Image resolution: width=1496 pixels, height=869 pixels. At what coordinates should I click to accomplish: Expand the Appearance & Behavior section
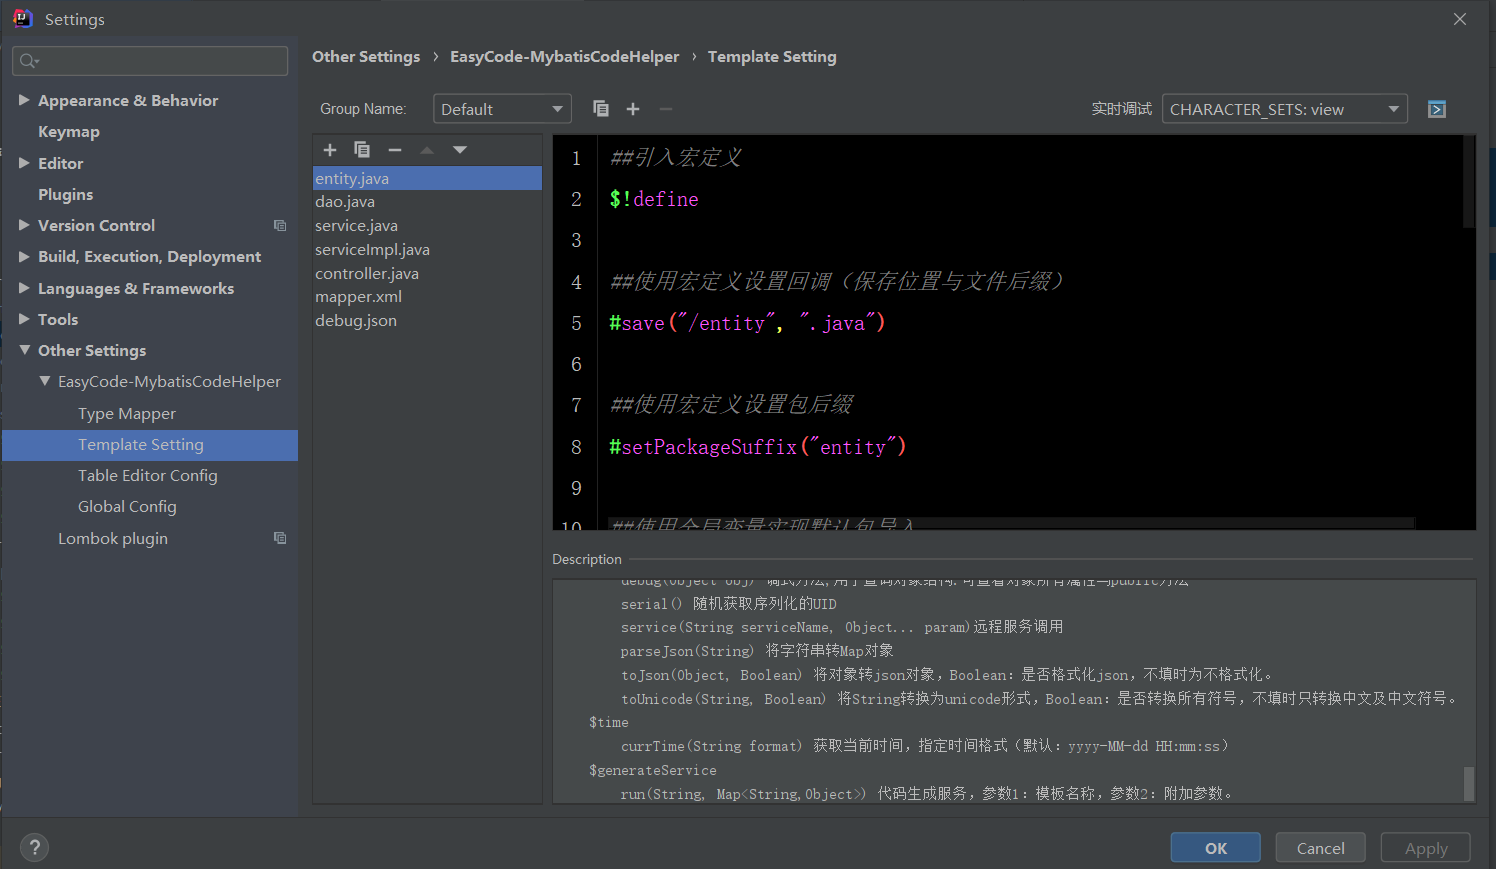(x=24, y=100)
